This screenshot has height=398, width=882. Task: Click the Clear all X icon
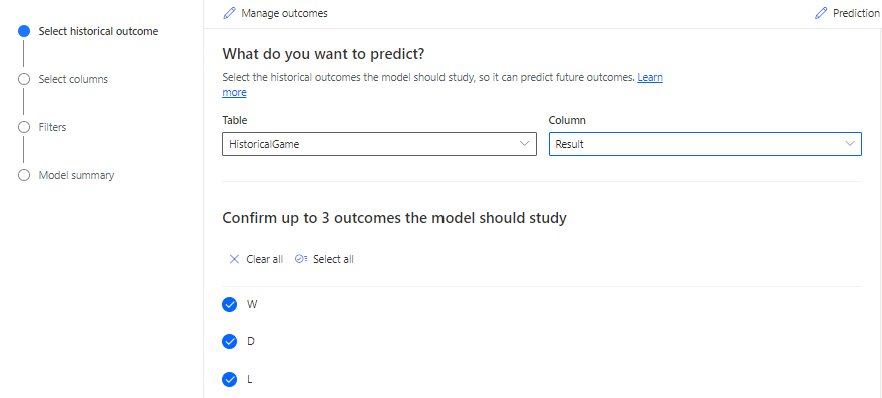[x=235, y=259]
